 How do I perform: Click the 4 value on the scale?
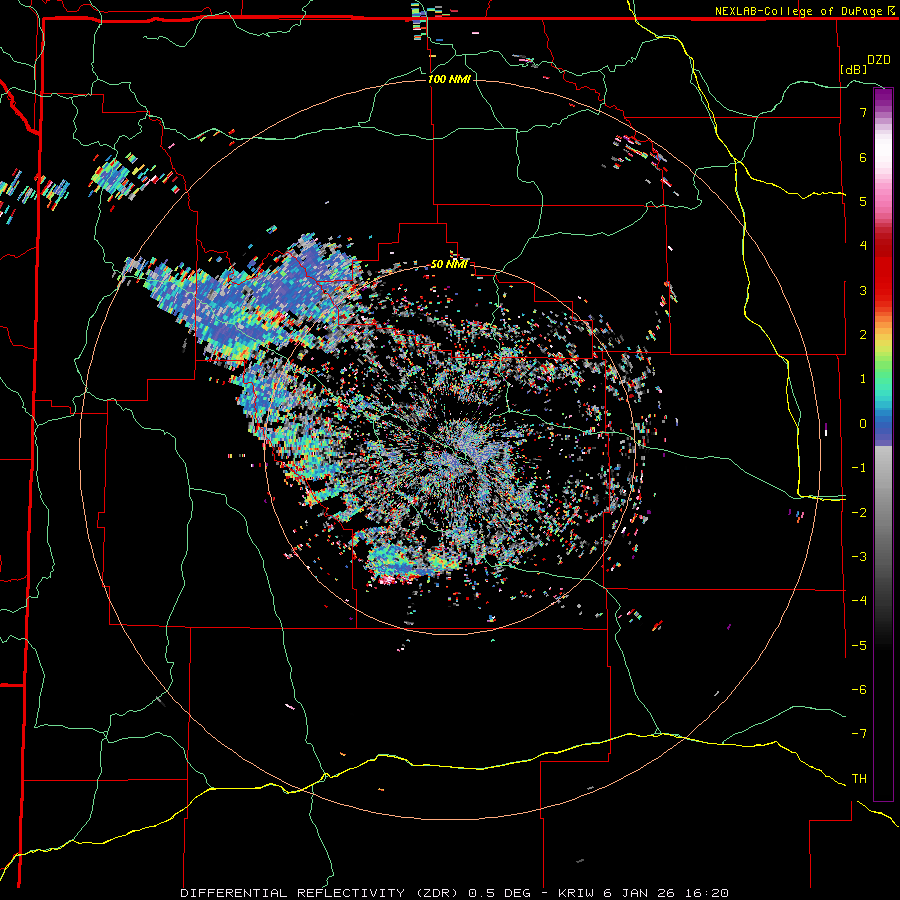click(863, 246)
